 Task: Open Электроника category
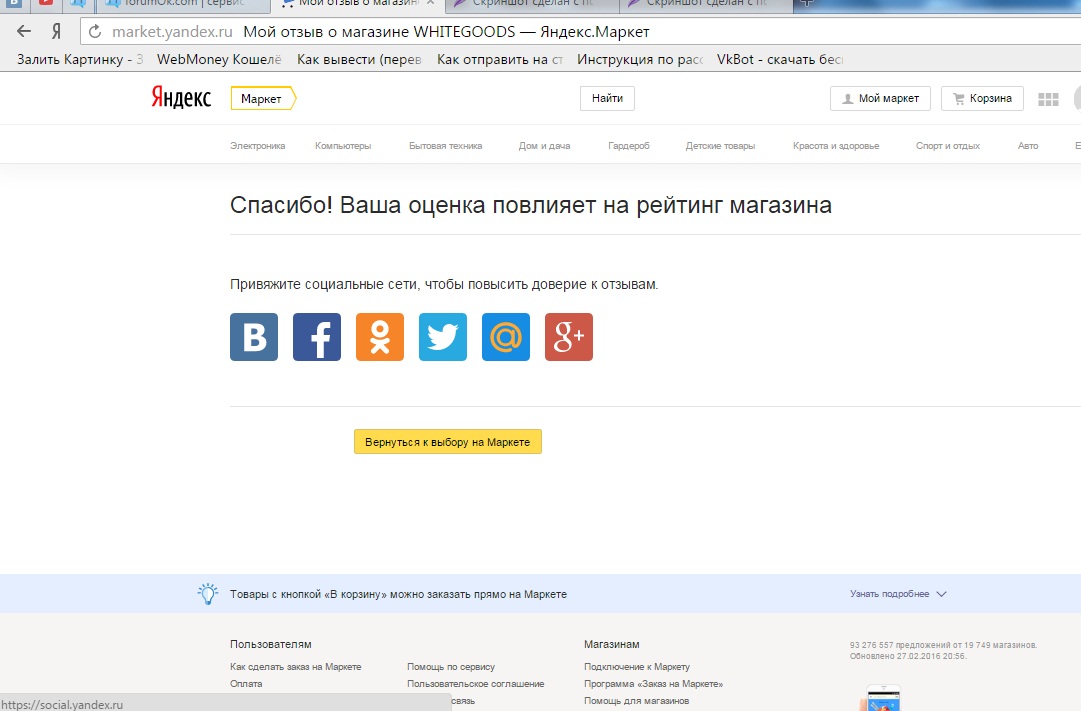coord(258,146)
